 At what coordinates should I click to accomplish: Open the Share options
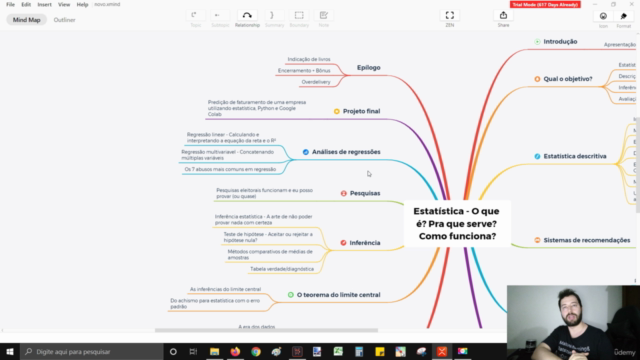(503, 19)
